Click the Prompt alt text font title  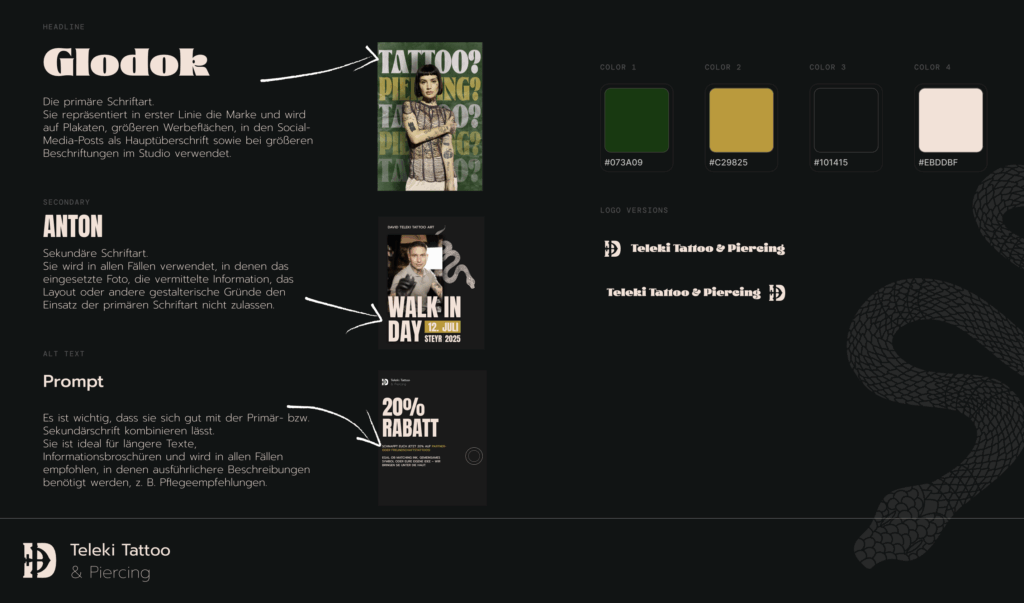pos(73,381)
